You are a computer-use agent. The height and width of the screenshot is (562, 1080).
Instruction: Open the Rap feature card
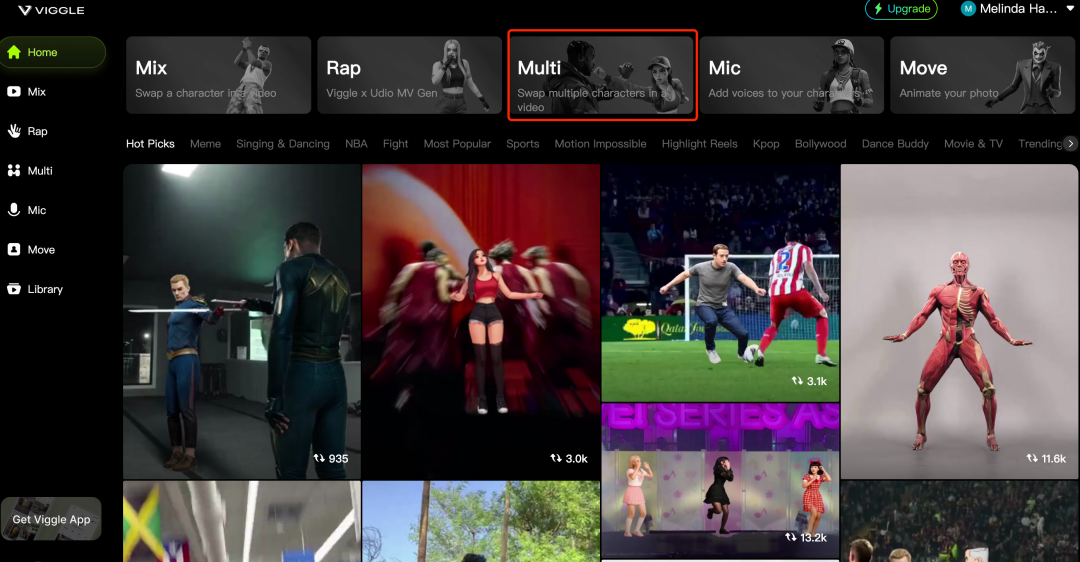409,75
